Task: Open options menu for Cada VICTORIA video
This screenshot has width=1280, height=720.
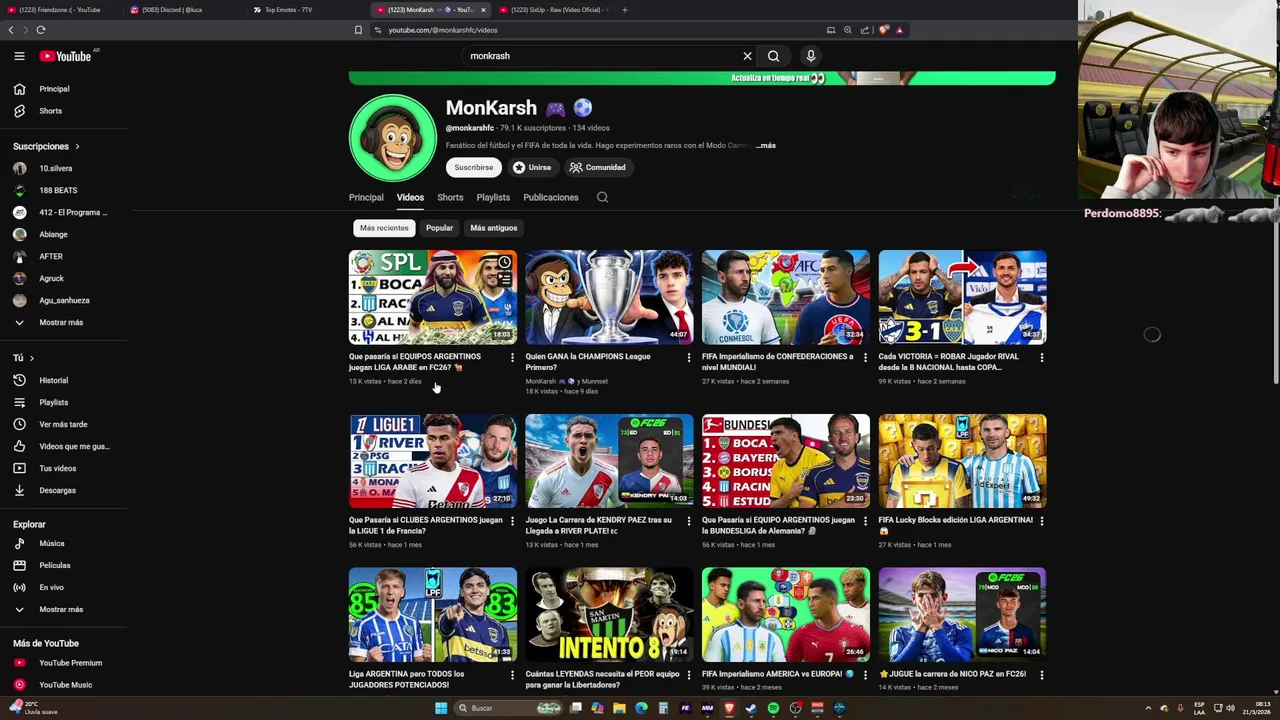Action: click(1042, 357)
